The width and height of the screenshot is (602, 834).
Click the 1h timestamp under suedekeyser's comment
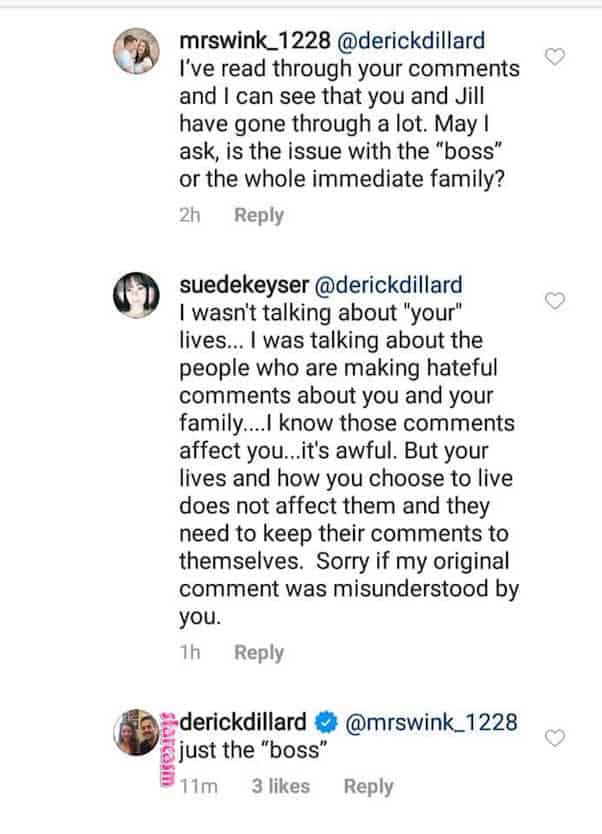189,652
